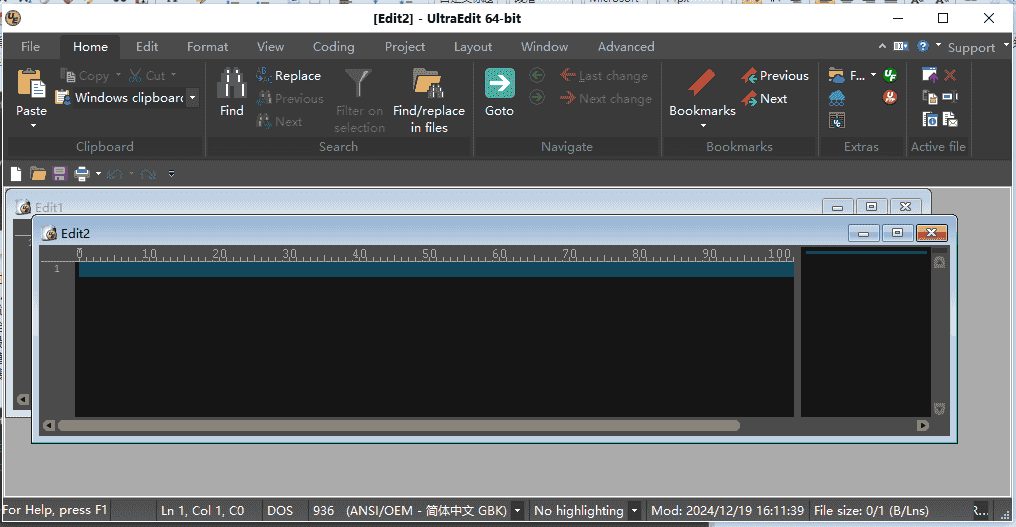Click the horizontal scrollbar in Edit2

tap(400, 426)
